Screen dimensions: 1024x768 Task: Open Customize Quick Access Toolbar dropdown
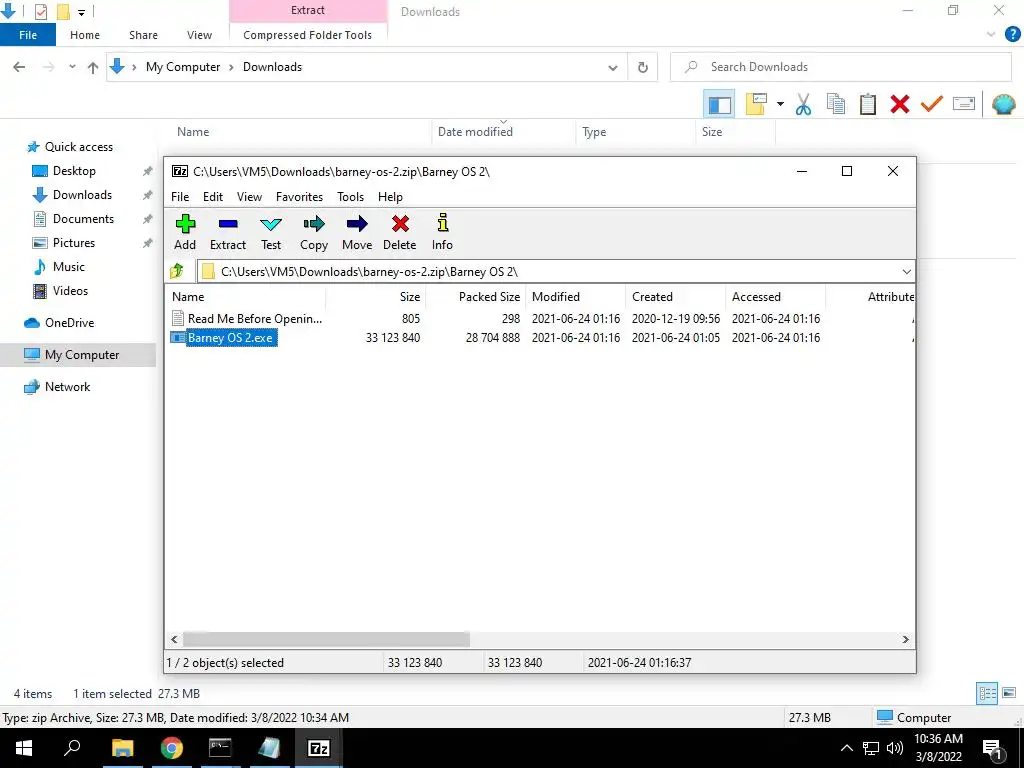tap(82, 12)
